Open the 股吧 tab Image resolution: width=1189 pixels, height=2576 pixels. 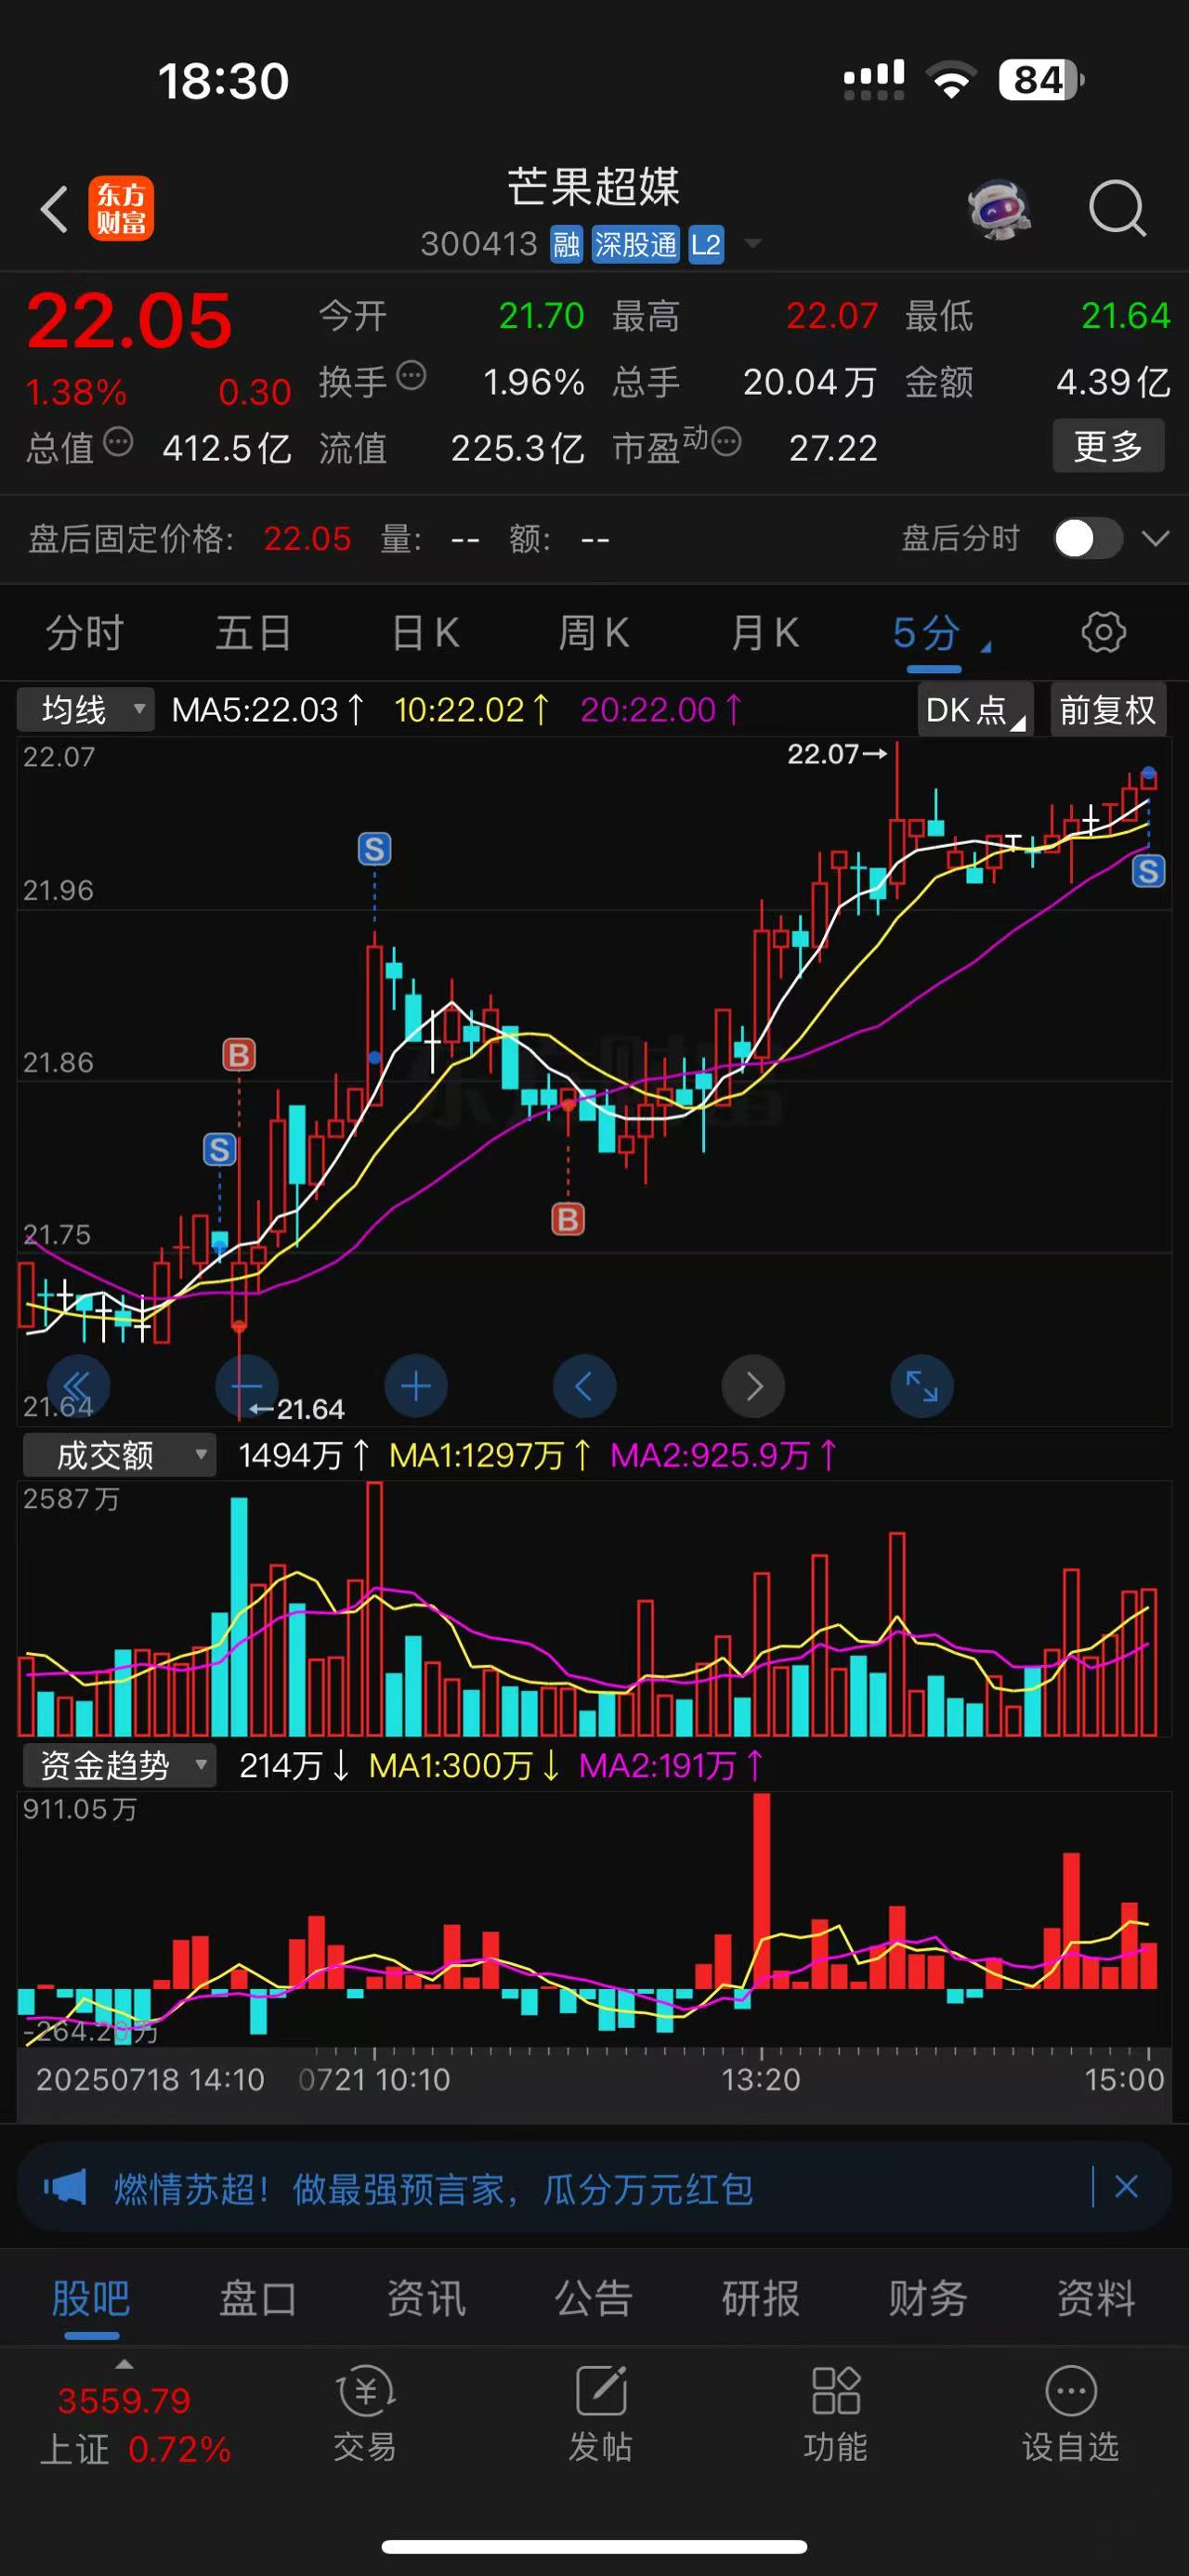[x=91, y=2298]
